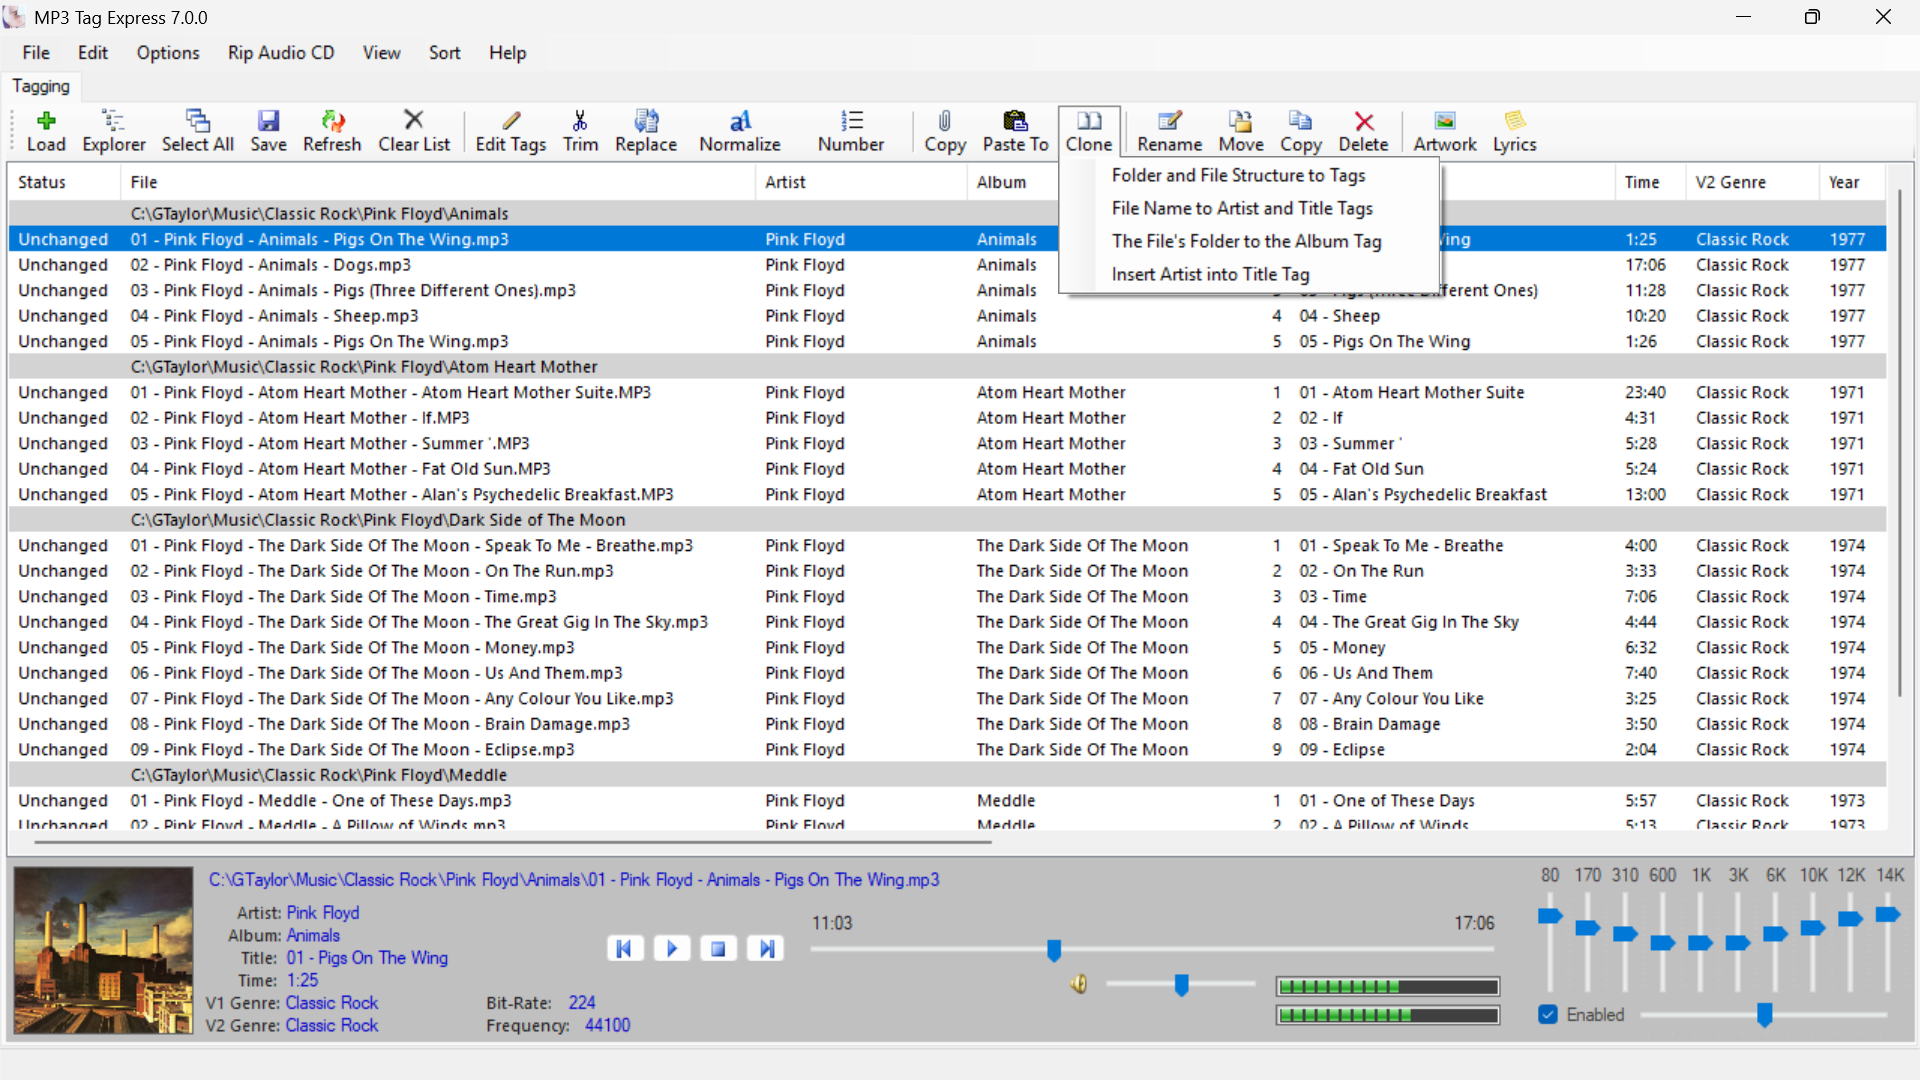Open the Sort menu

(445, 53)
